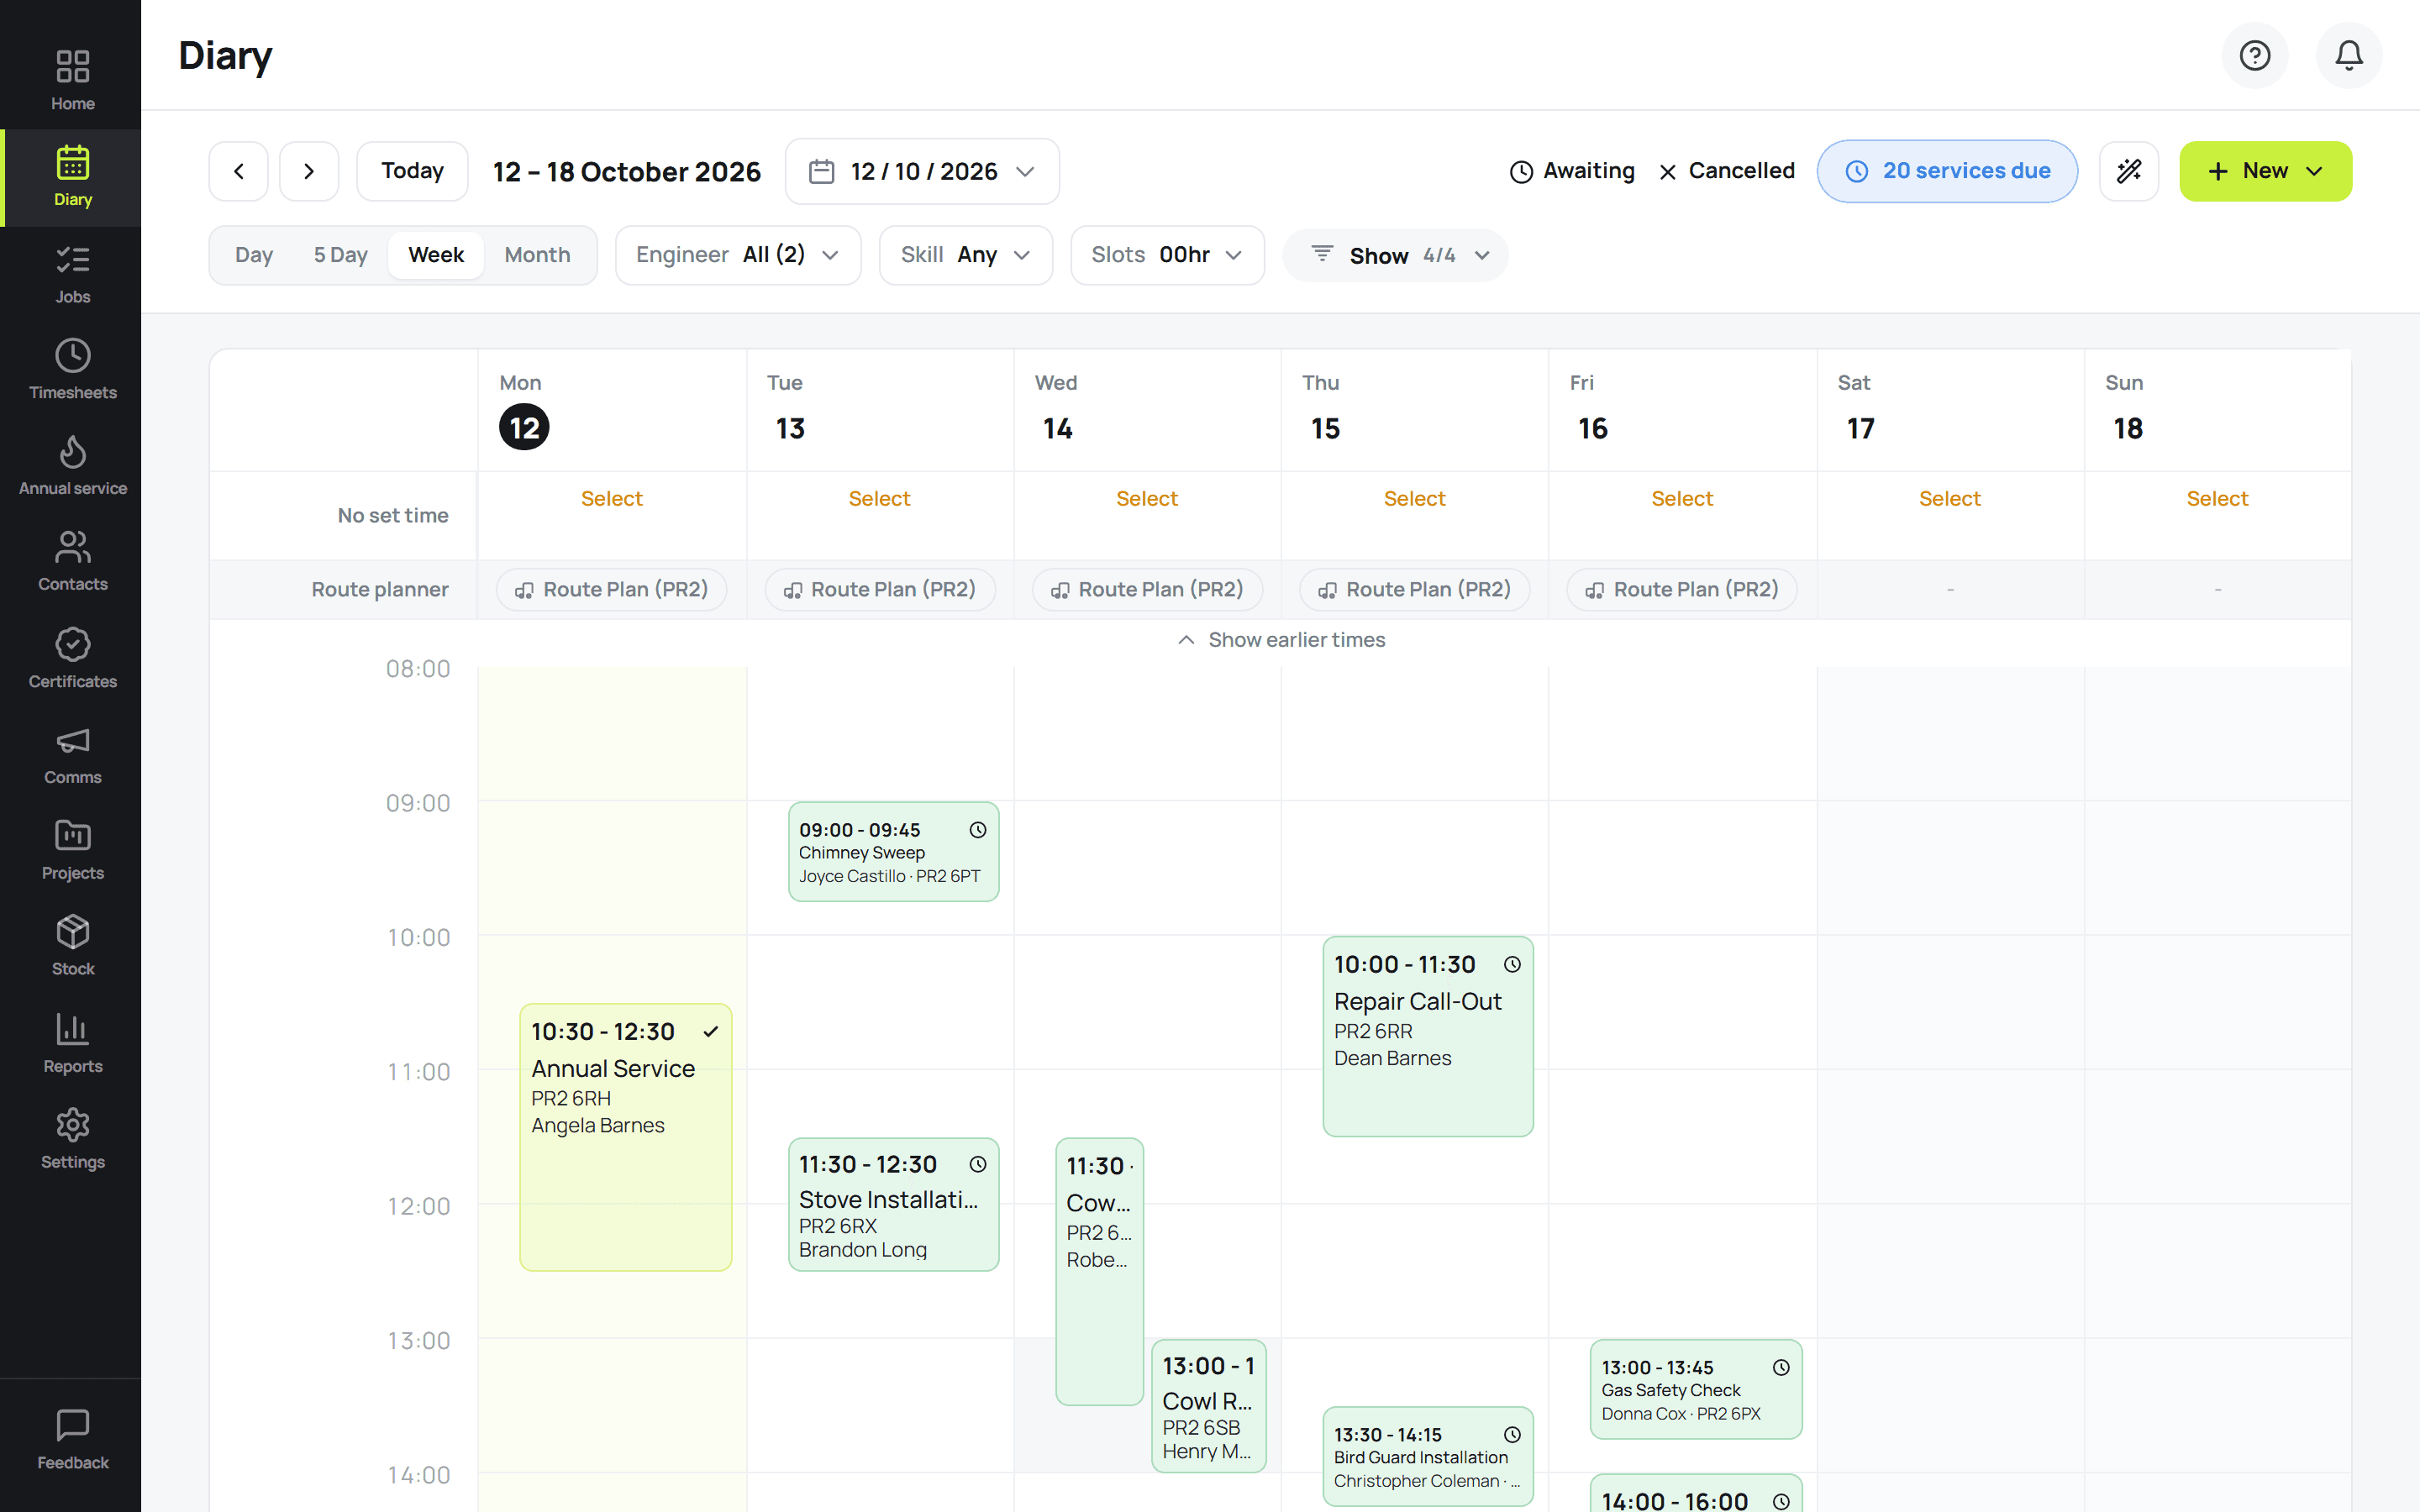Image resolution: width=2420 pixels, height=1512 pixels.
Task: Toggle the 20 services due filter
Action: click(x=1946, y=171)
